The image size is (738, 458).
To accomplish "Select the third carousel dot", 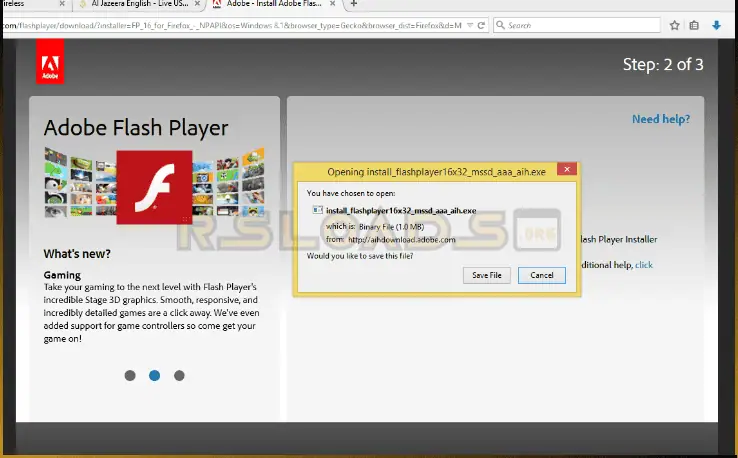I will (x=179, y=376).
